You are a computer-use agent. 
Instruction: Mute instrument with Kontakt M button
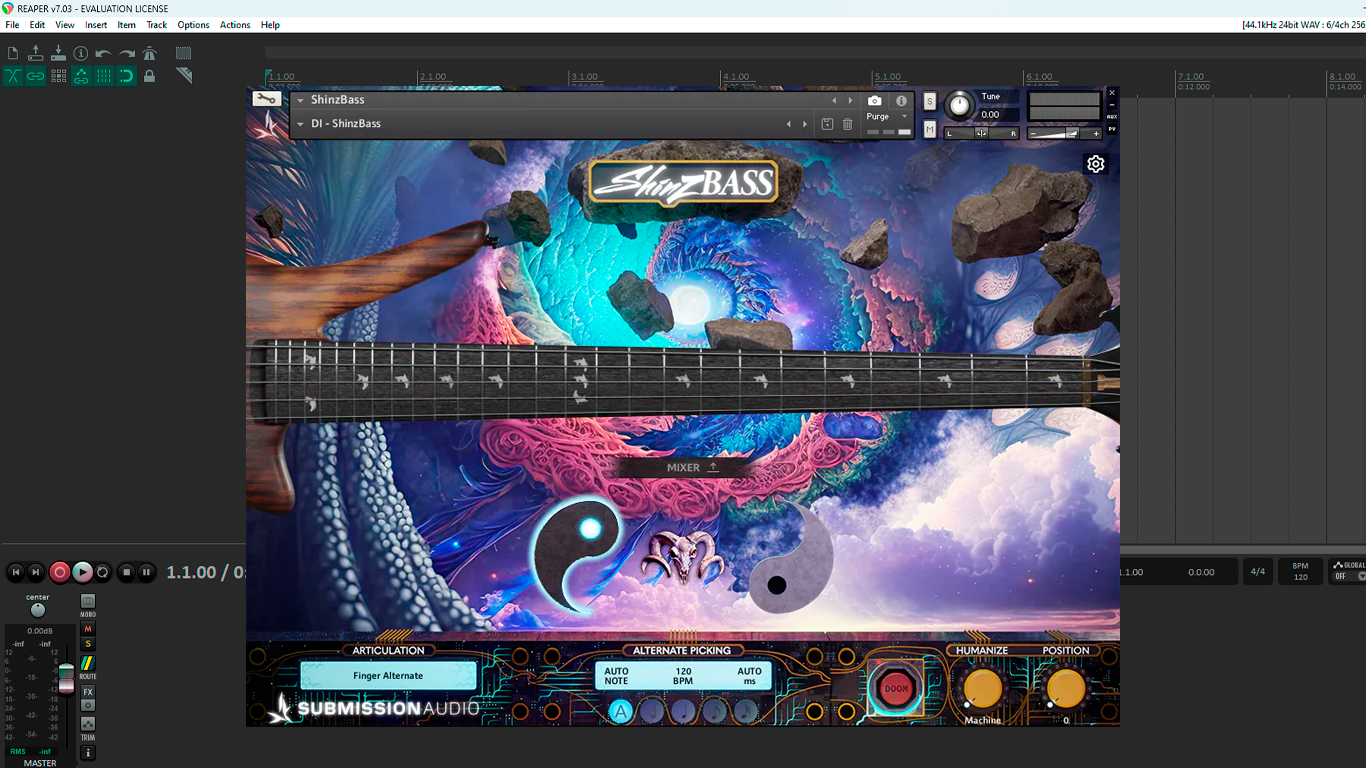pyautogui.click(x=930, y=129)
